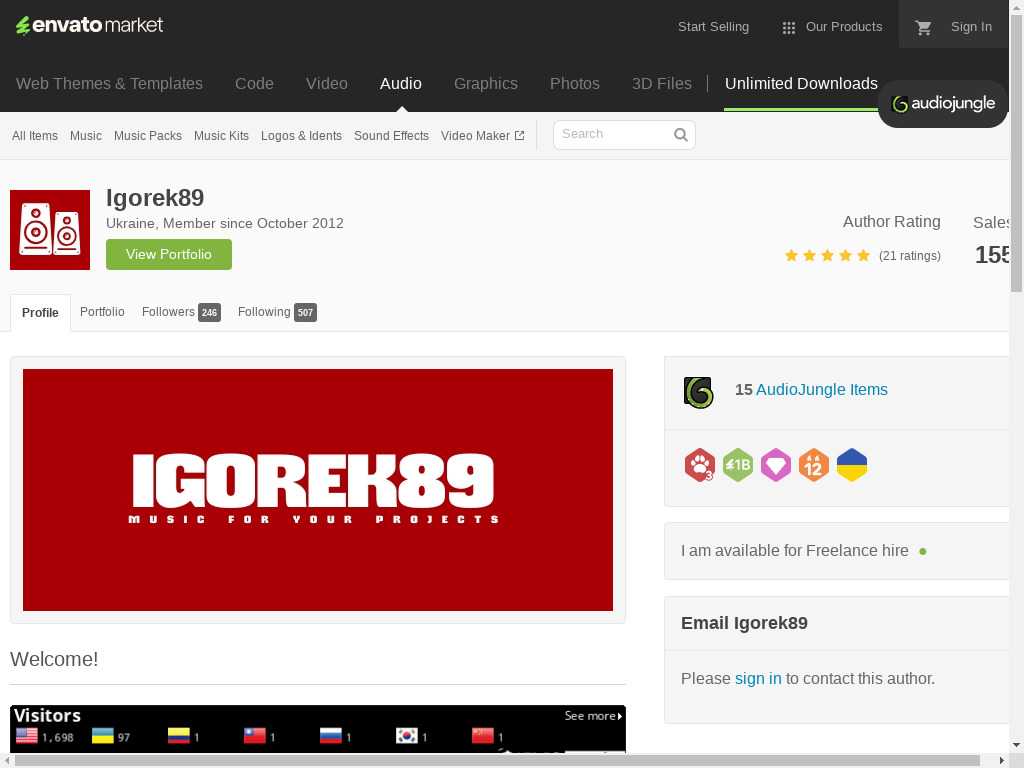Click the scrollbar down arrow

click(1017, 745)
